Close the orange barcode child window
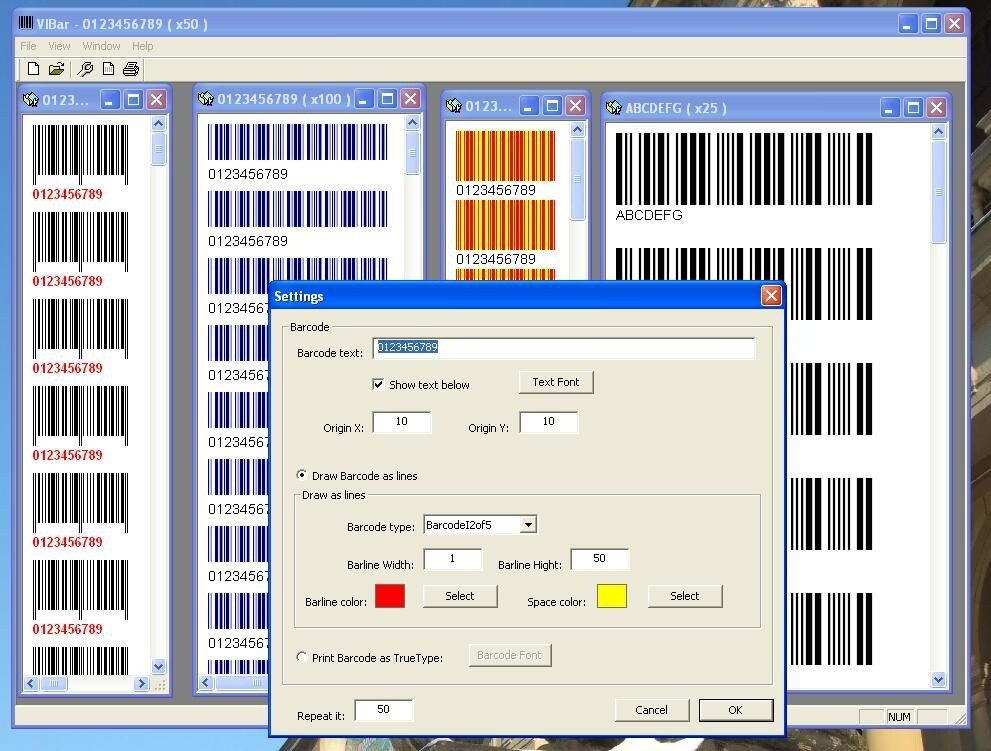The width and height of the screenshot is (991, 751). pos(575,106)
